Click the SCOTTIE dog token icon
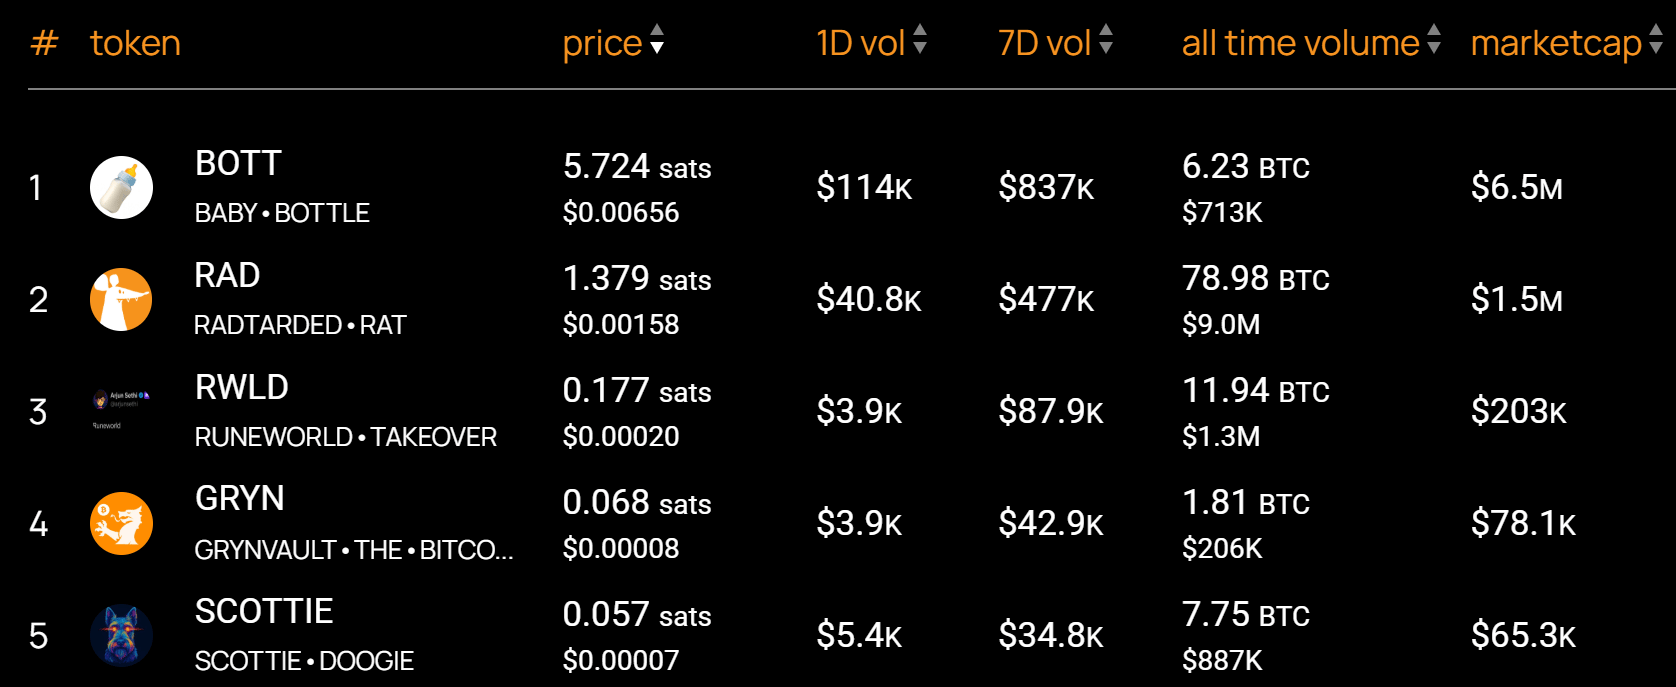Screen dimensions: 1676x687 coord(121,635)
